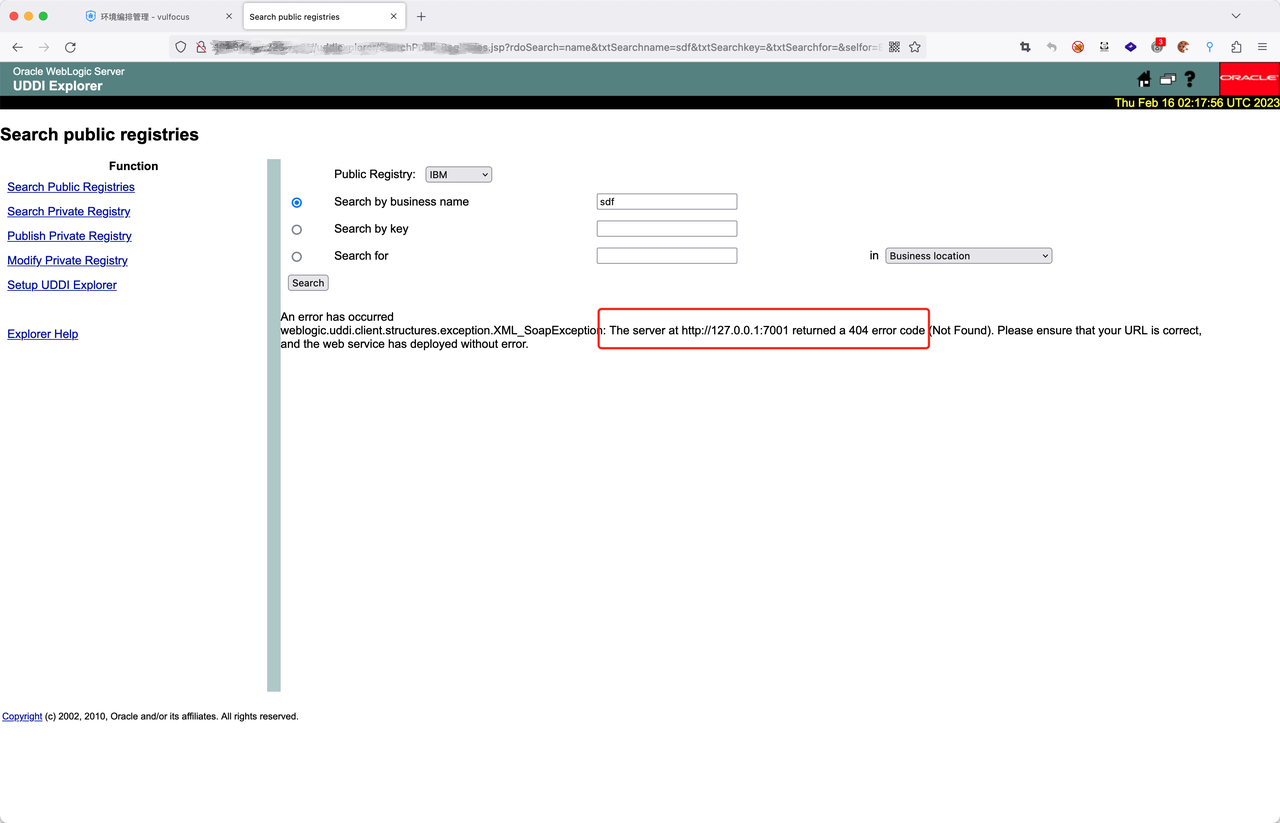Open a new browser tab
Viewport: 1280px width, 823px height.
421,17
